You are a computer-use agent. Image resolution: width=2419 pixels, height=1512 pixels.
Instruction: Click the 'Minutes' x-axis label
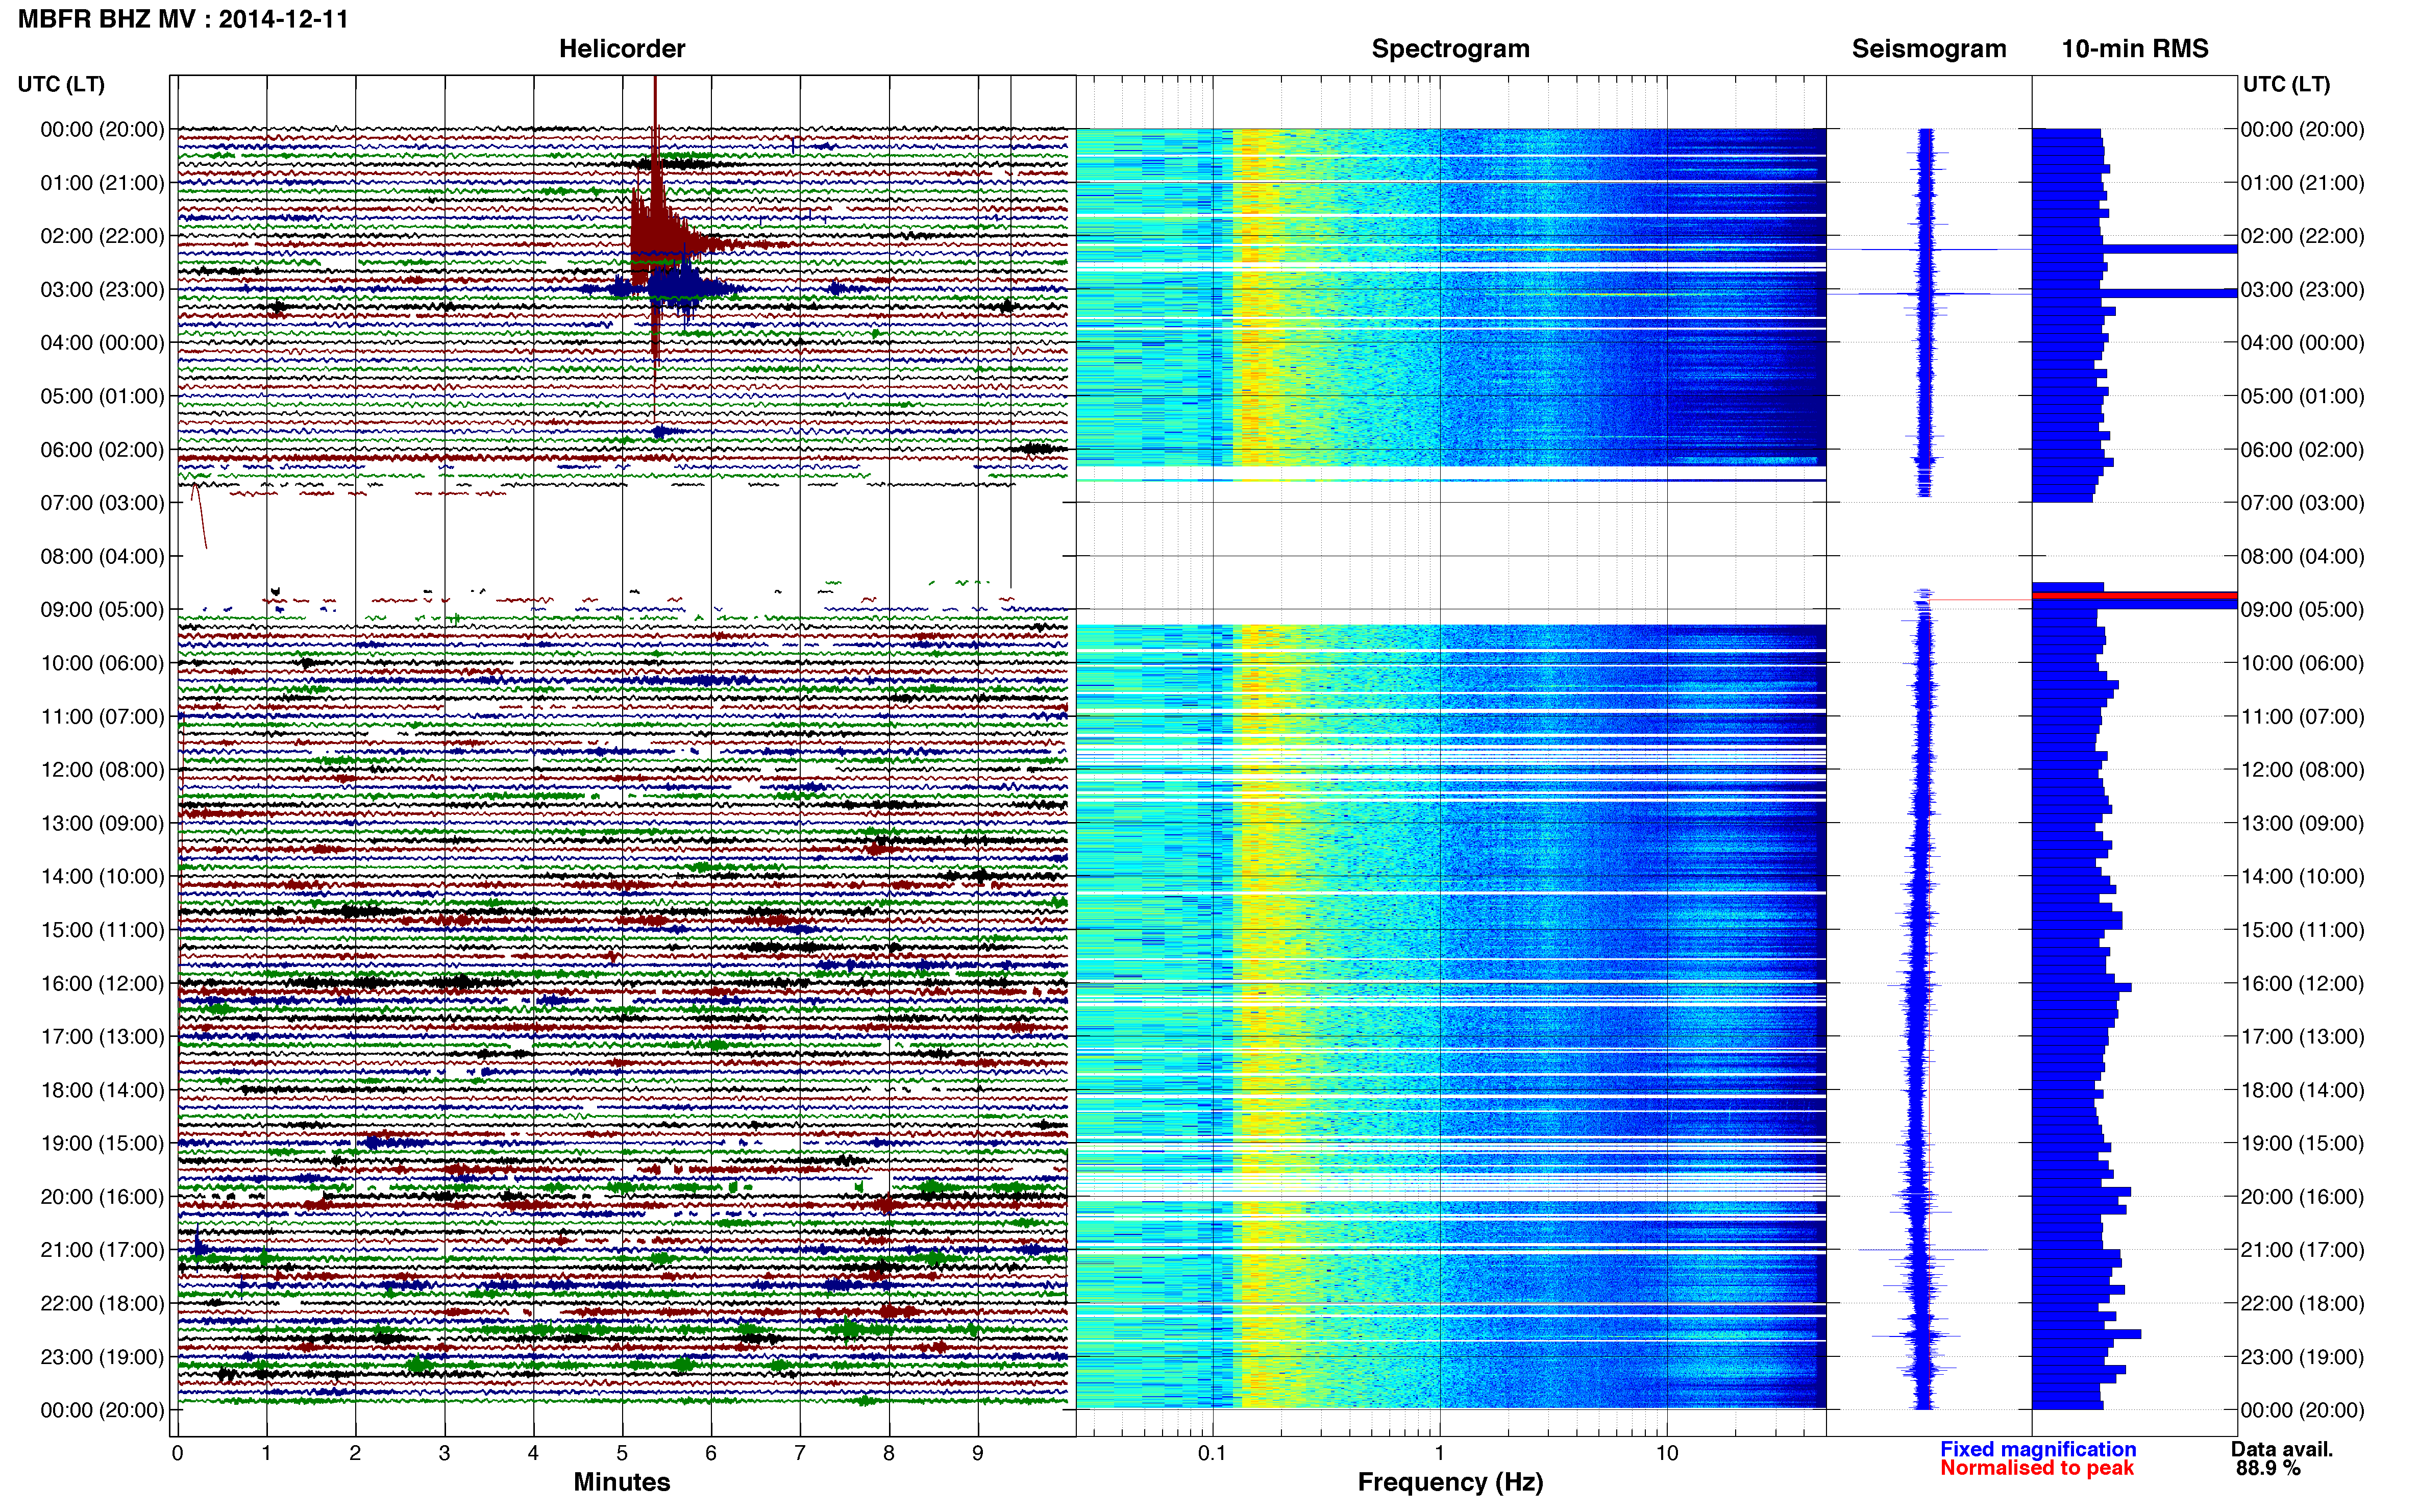coord(622,1482)
